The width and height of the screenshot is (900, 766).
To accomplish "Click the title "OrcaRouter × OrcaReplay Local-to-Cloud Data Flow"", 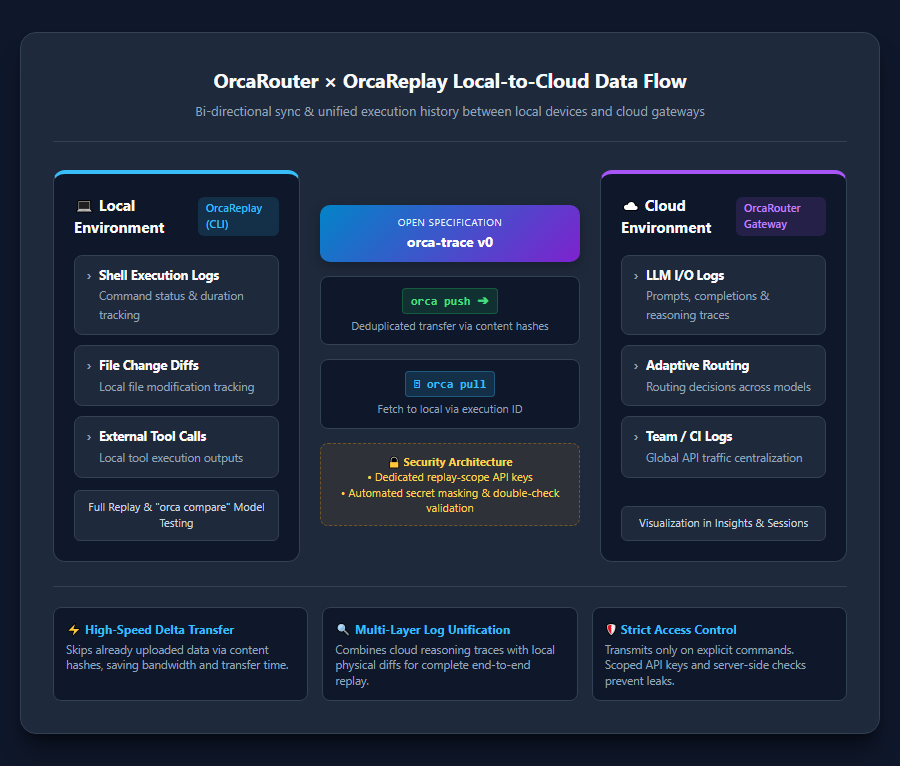I will [x=450, y=81].
